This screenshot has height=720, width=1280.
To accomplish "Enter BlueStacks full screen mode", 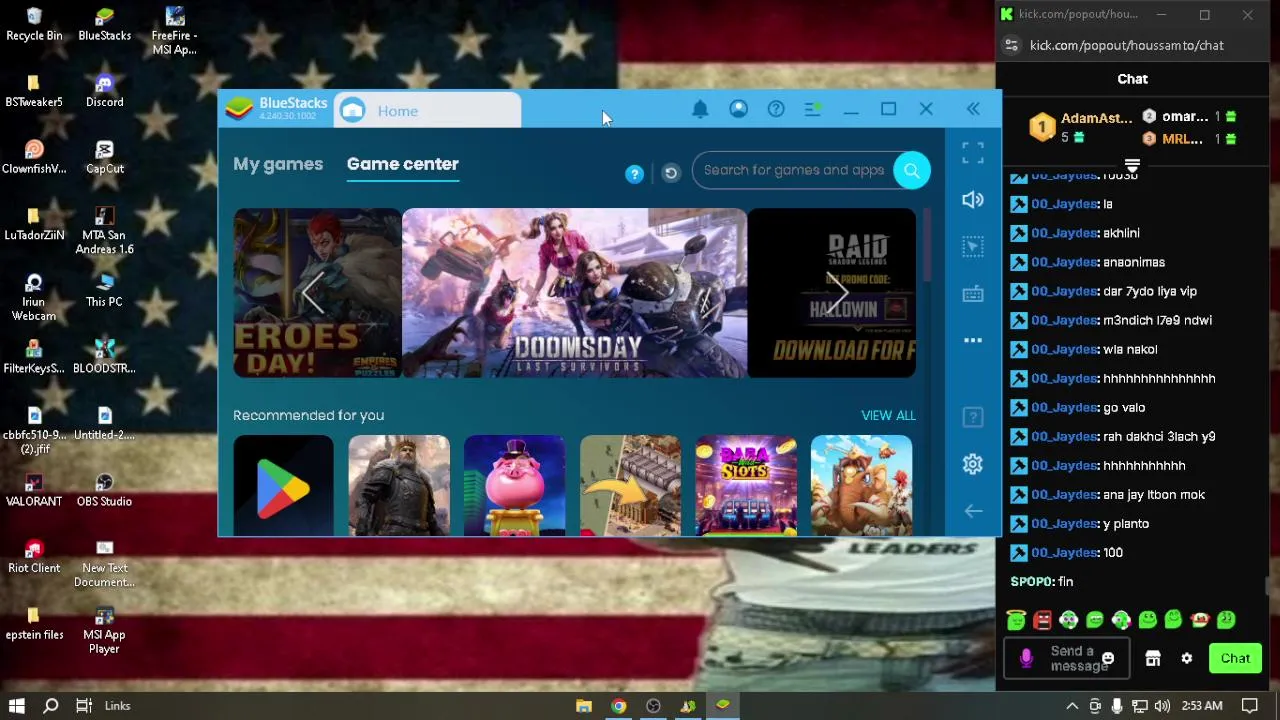I will [973, 152].
